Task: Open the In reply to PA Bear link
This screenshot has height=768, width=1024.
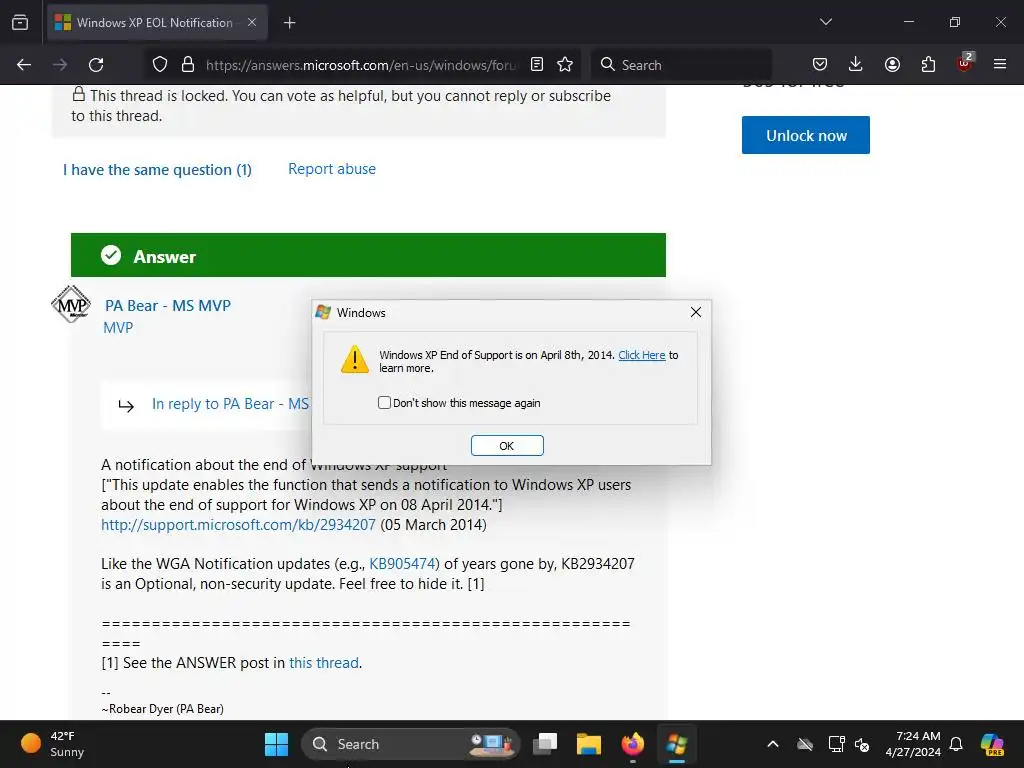Action: click(230, 404)
